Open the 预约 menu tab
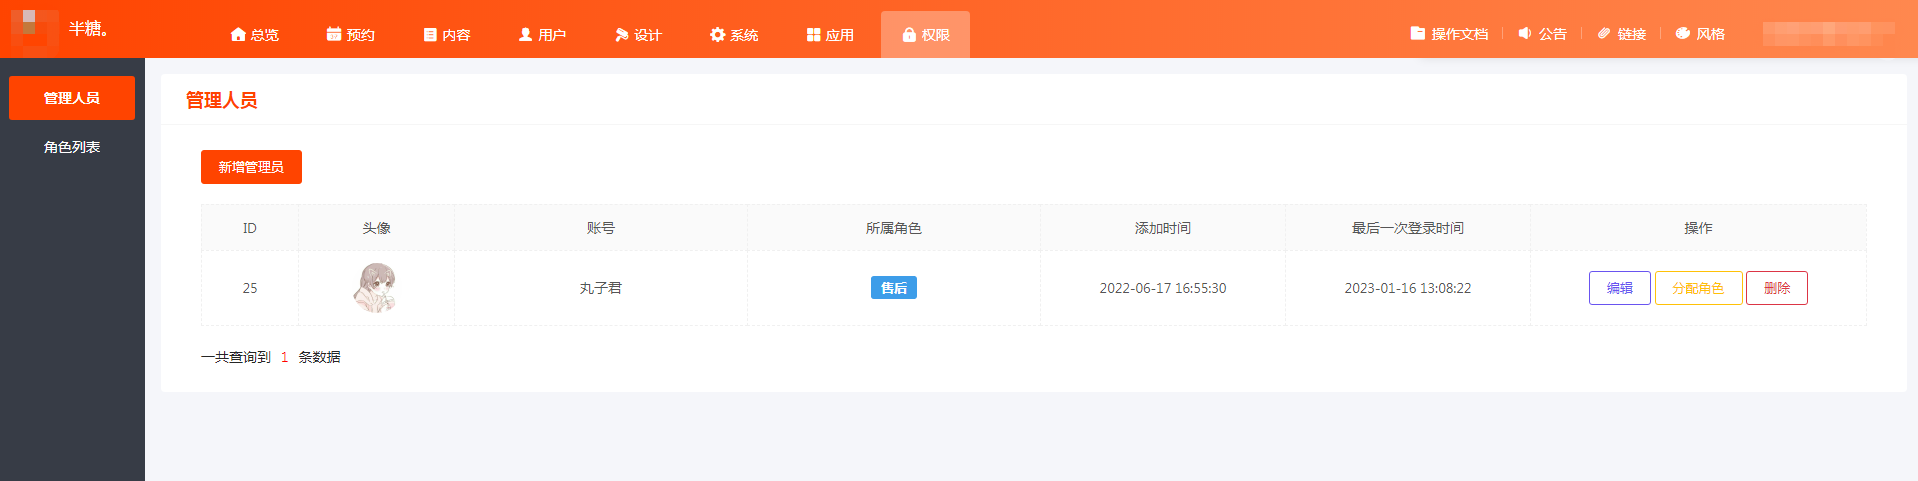The image size is (1918, 481). 351,34
